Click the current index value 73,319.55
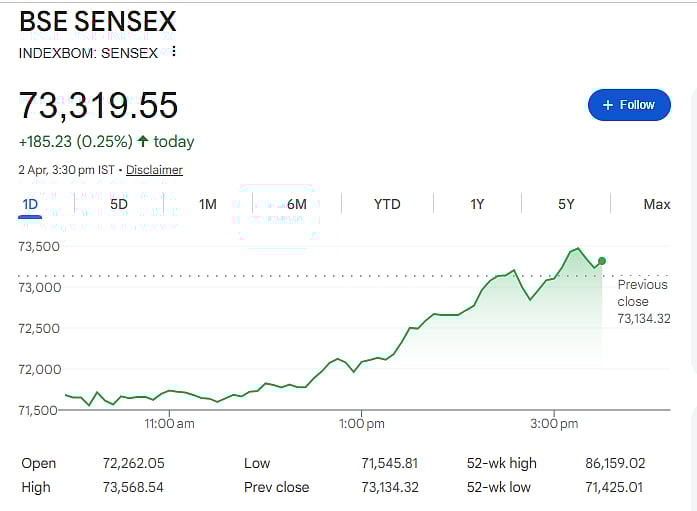The height and width of the screenshot is (511, 697). (x=99, y=105)
